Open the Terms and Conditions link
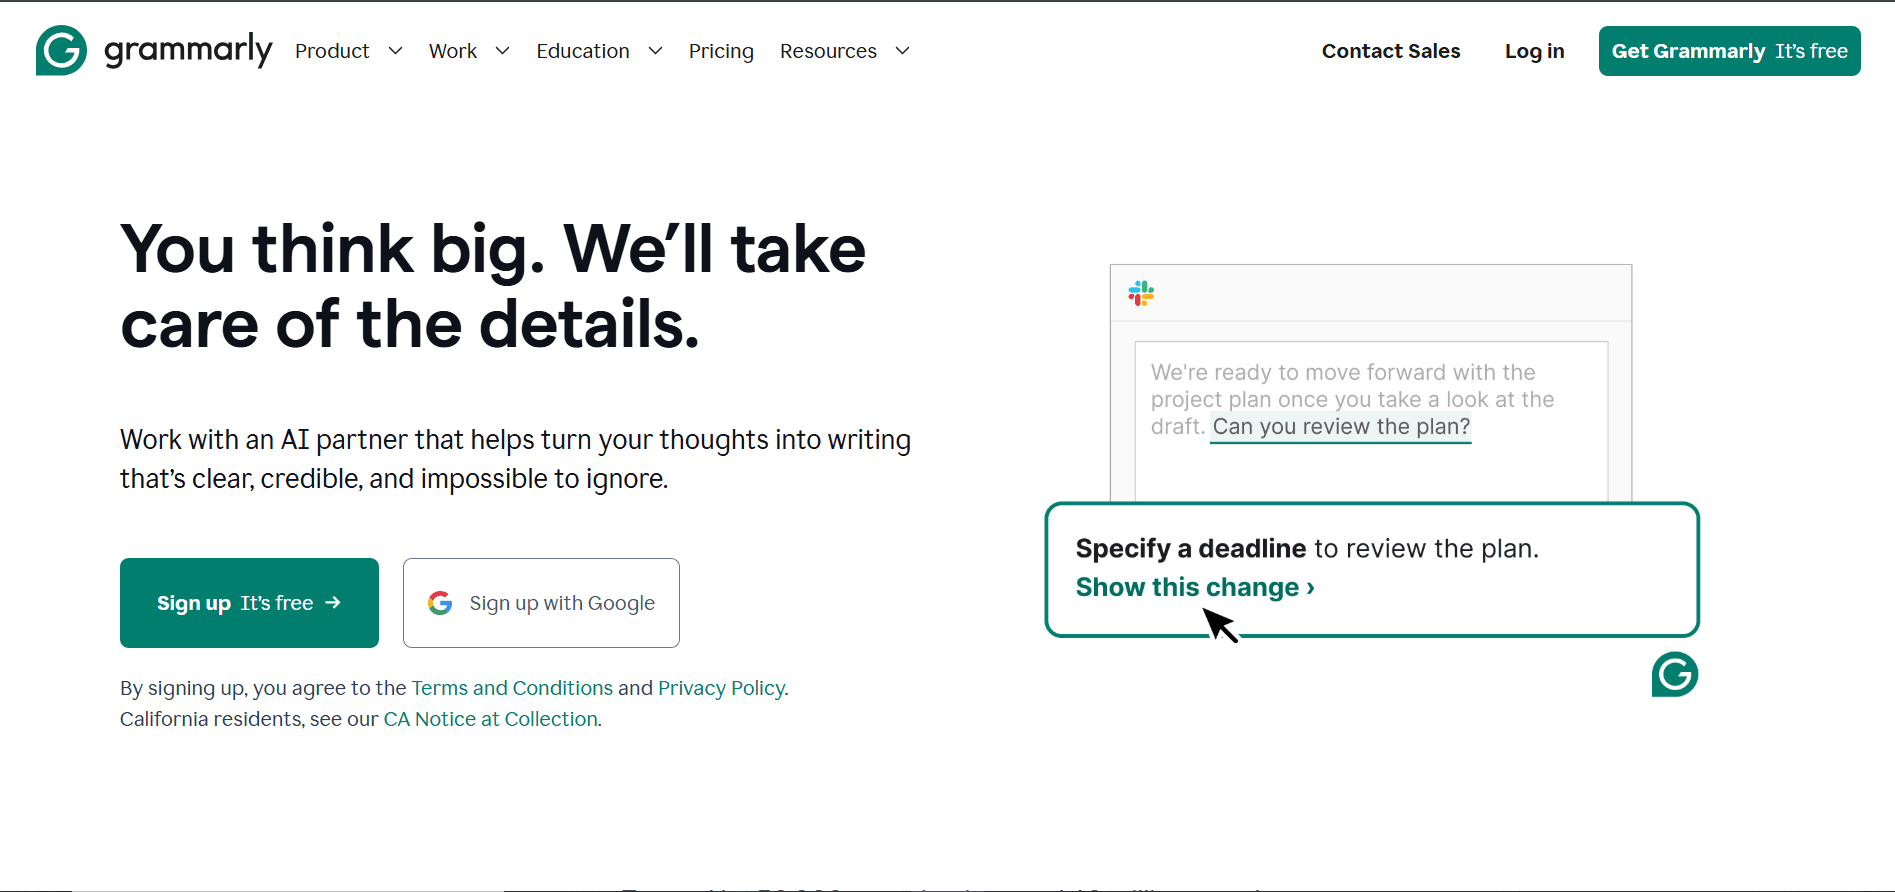The image size is (1895, 892). [511, 688]
